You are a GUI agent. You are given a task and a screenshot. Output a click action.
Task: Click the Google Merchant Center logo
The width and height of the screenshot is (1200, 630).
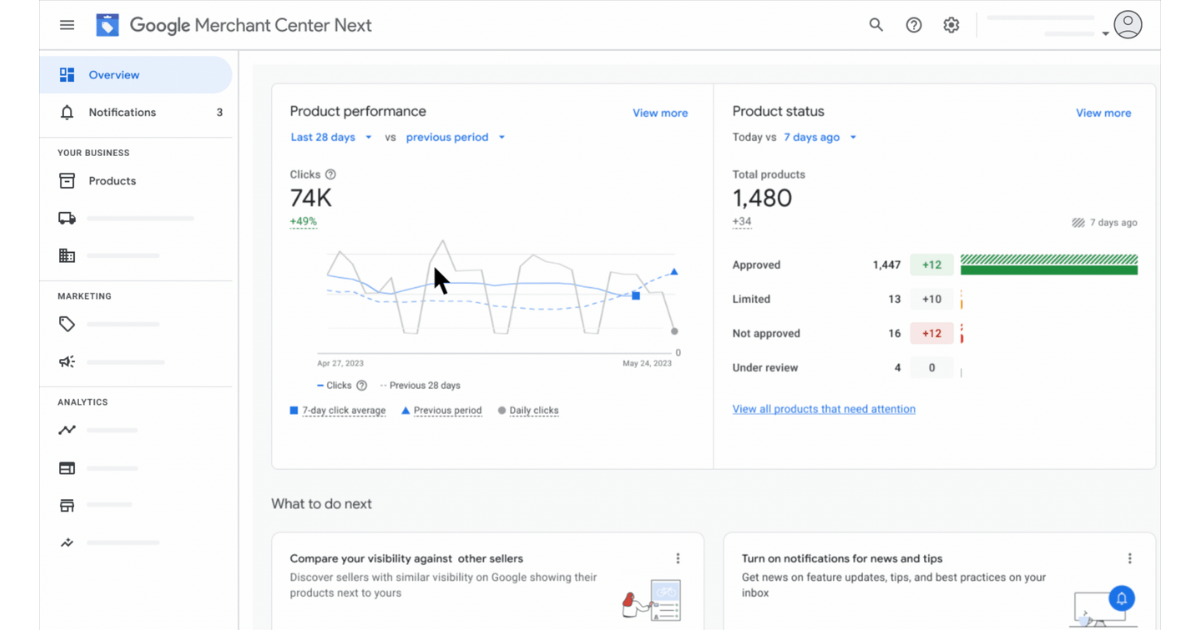click(234, 25)
